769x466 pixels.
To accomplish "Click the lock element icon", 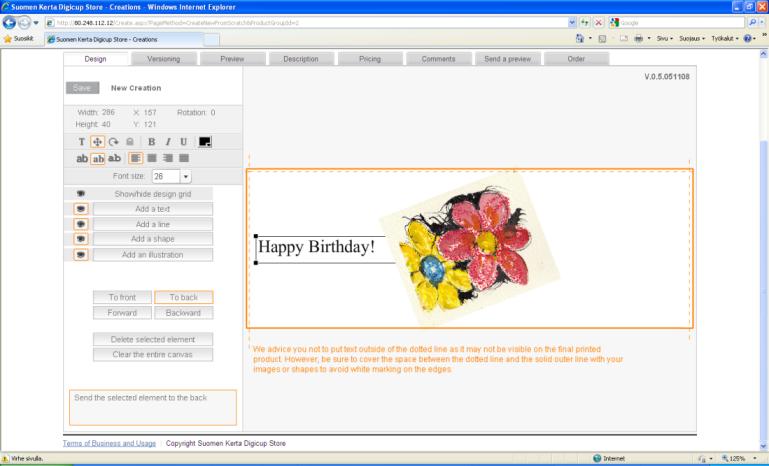I will click(x=129, y=142).
